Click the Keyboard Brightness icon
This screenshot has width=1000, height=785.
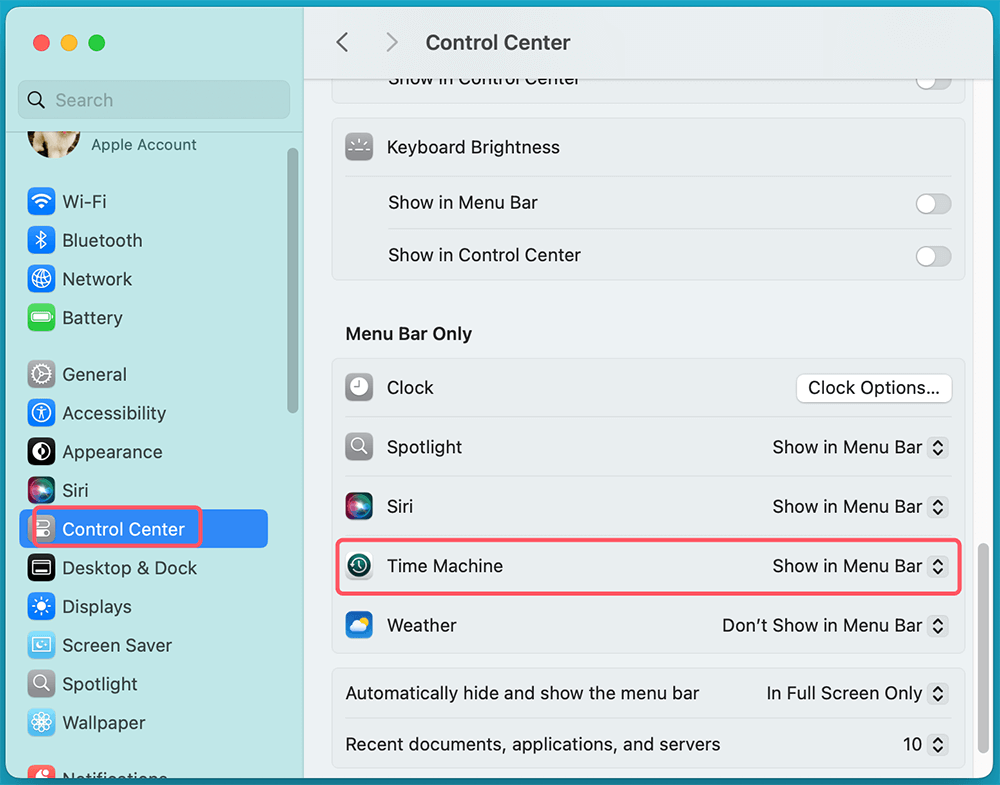(x=359, y=146)
